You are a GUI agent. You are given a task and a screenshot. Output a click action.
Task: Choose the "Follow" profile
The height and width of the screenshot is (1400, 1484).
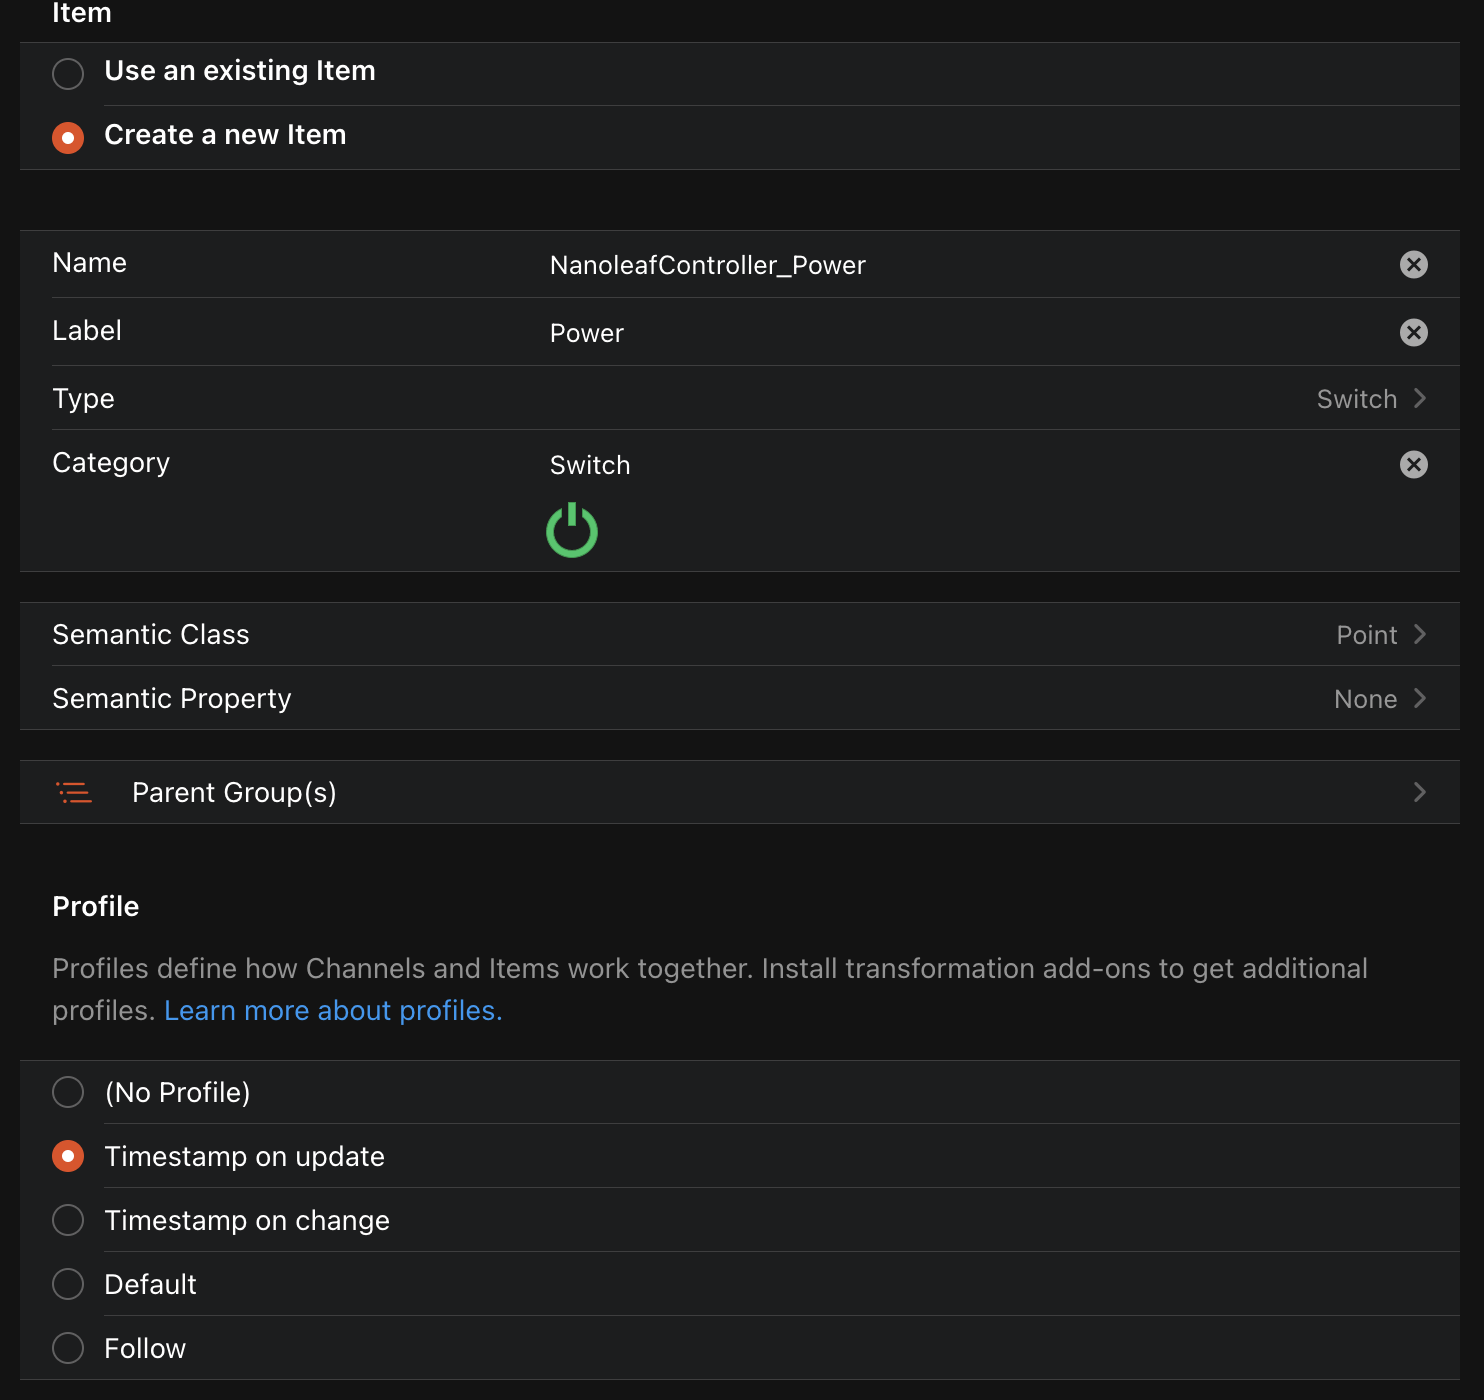[68, 1348]
